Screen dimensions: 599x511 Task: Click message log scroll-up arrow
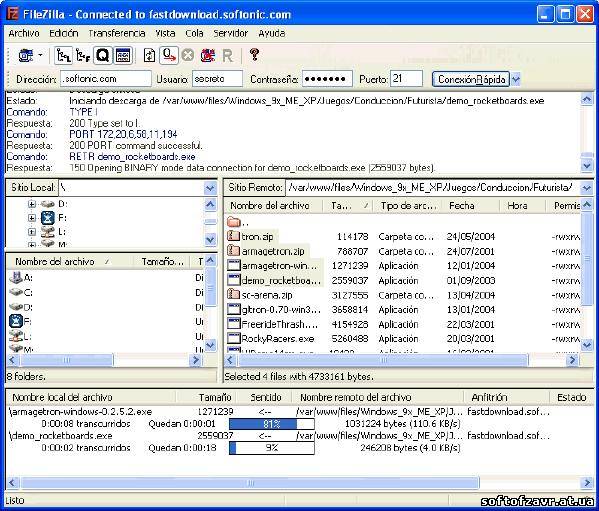coord(587,100)
